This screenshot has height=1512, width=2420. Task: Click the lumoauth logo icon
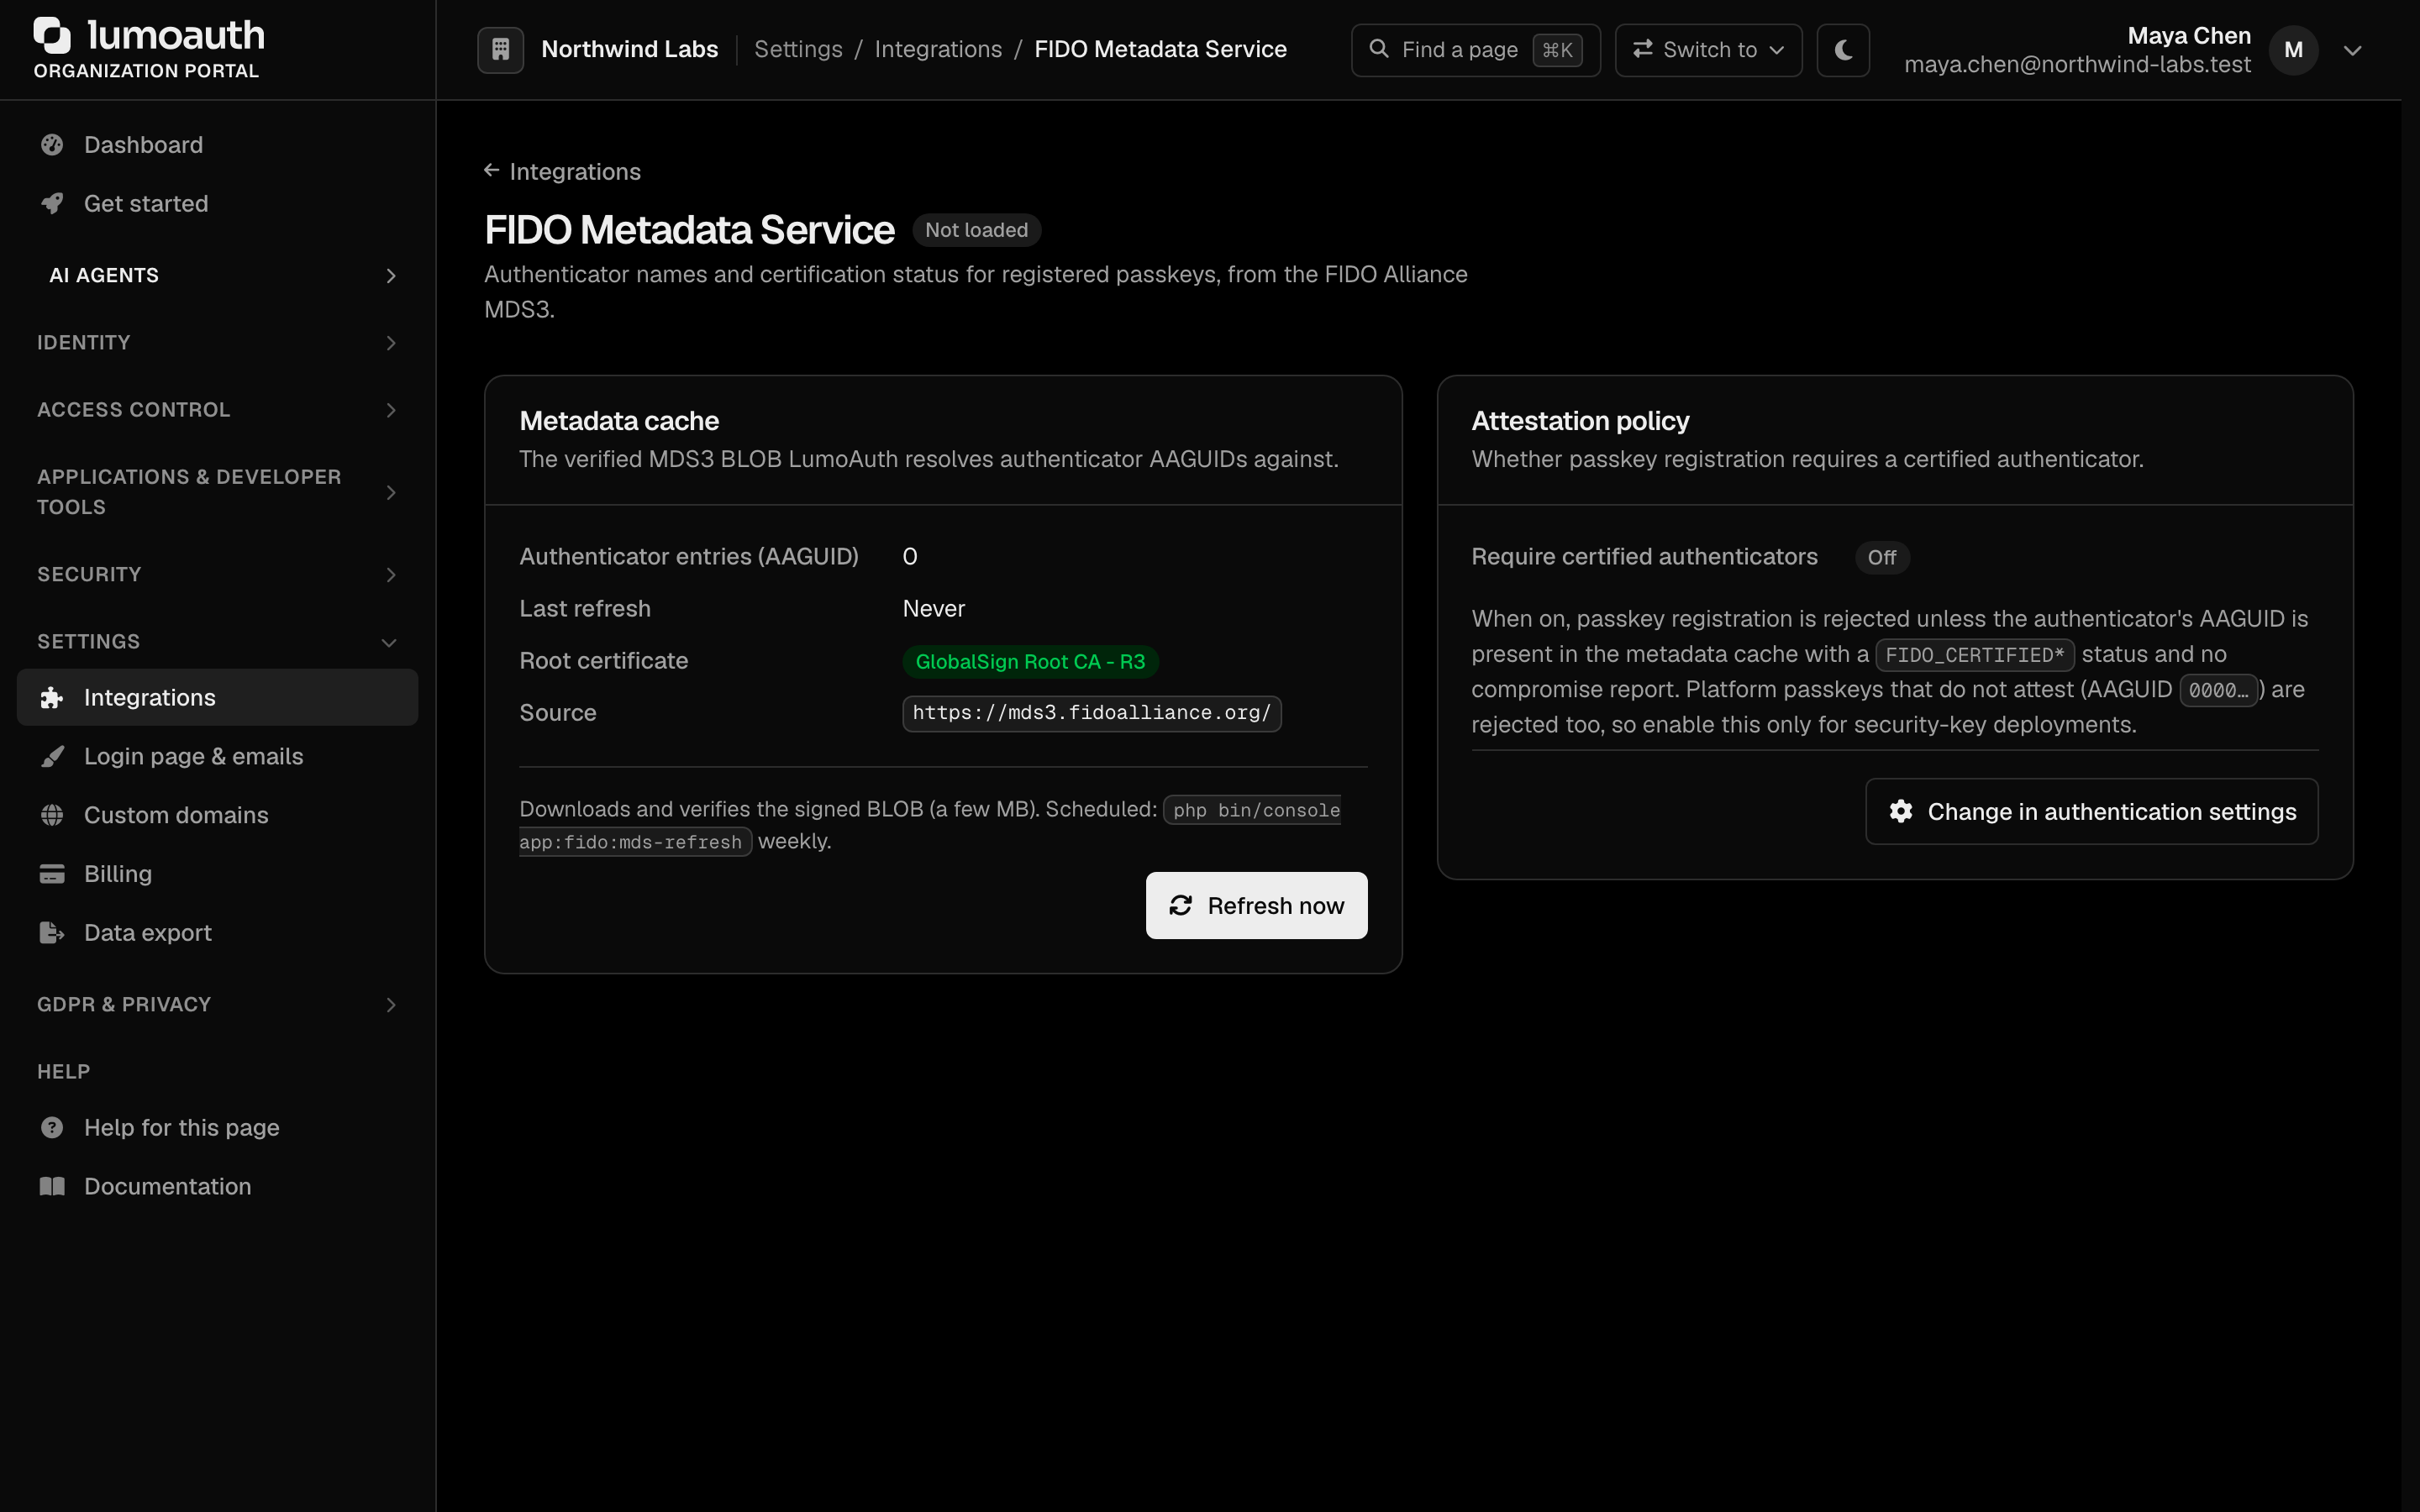tap(52, 35)
